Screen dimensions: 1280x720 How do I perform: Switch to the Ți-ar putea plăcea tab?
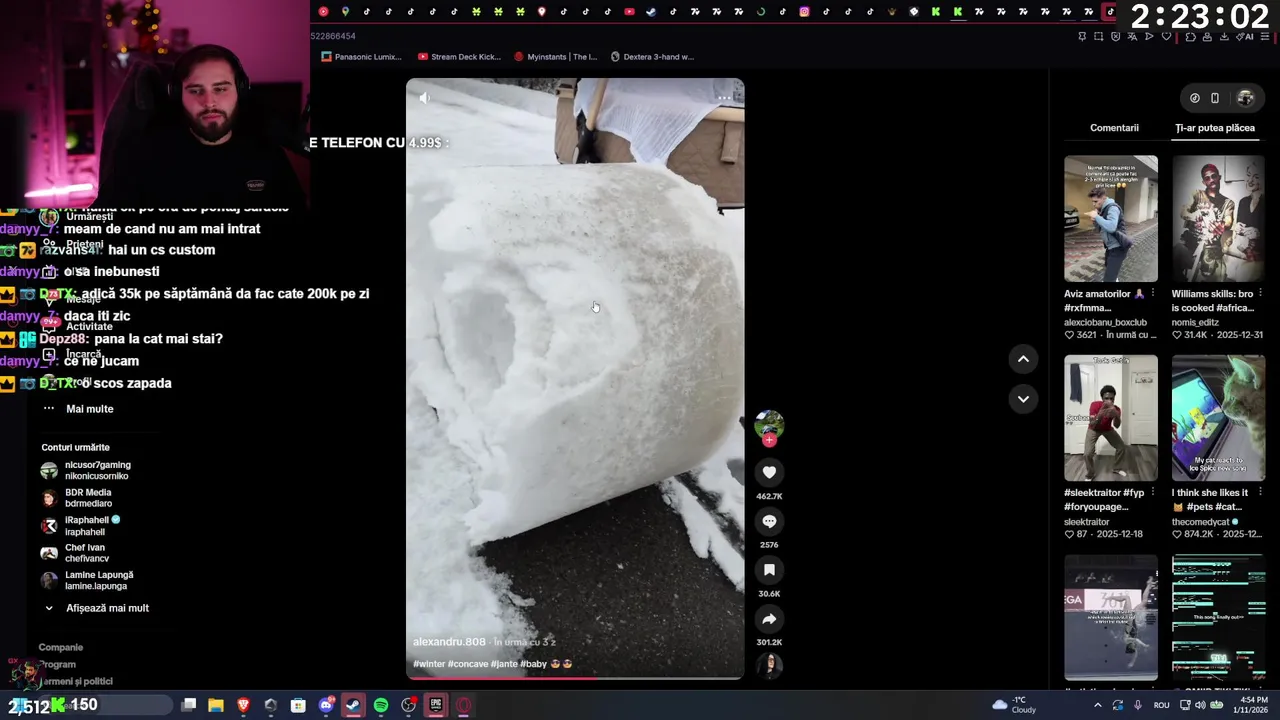(x=1215, y=128)
